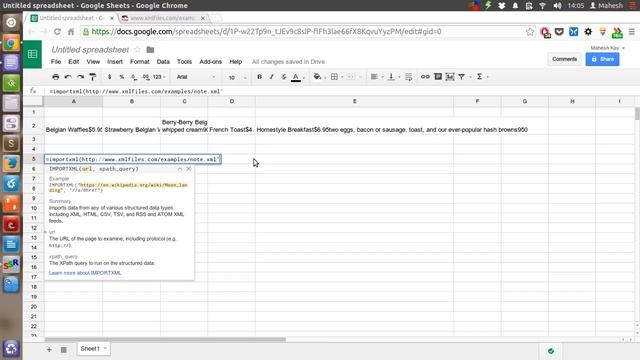Bookmark page with star in address bar
This screenshot has width=640, height=360.
click(x=530, y=31)
